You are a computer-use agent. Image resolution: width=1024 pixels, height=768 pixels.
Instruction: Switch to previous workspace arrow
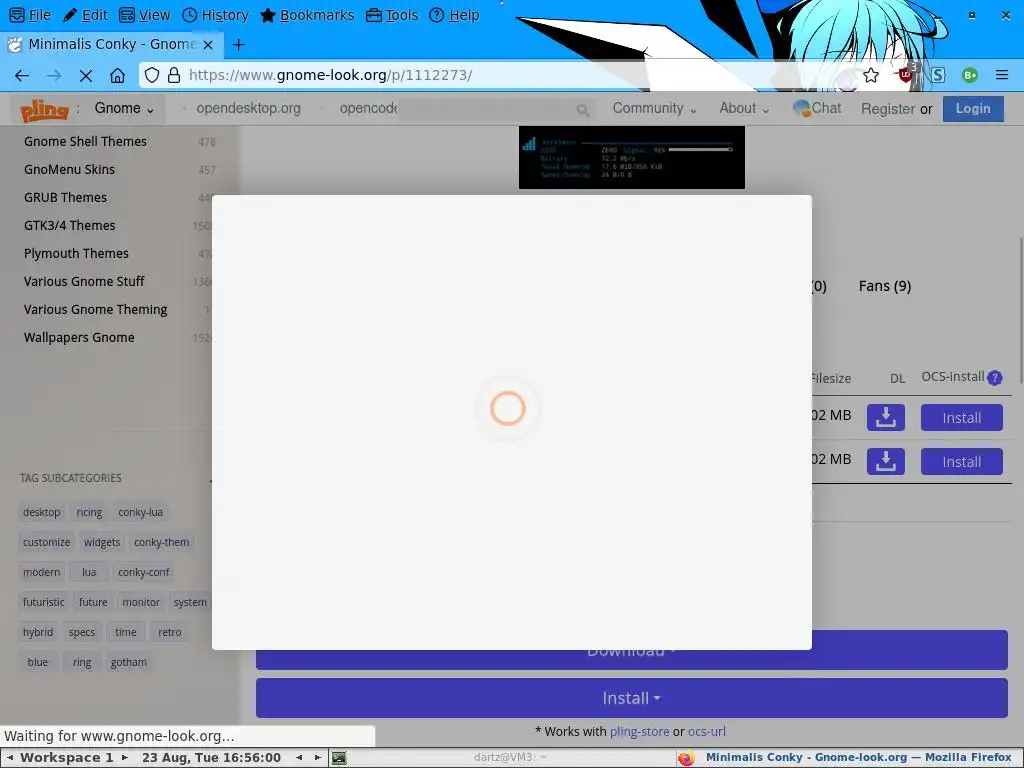pos(10,758)
